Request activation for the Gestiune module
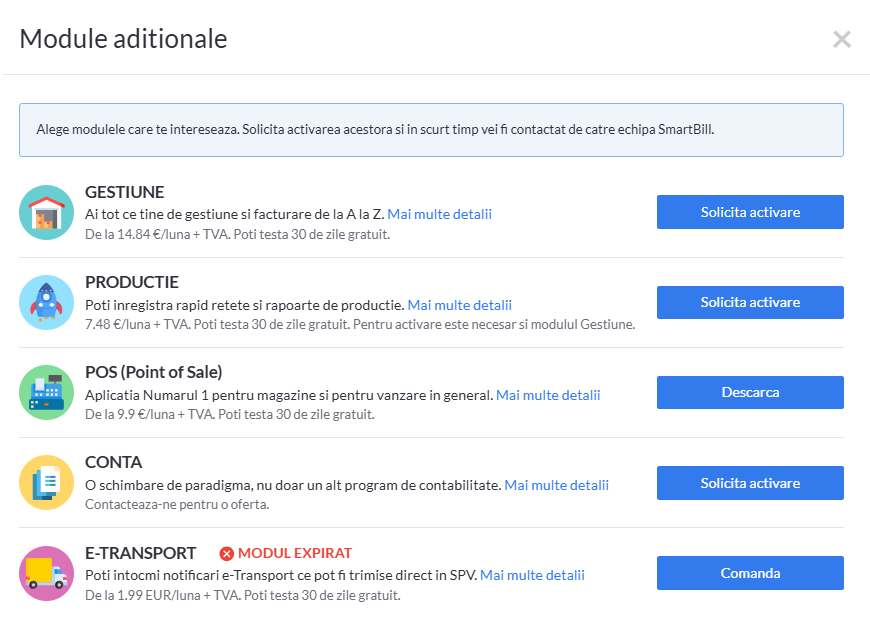Screen dimensions: 870x636 tap(750, 212)
